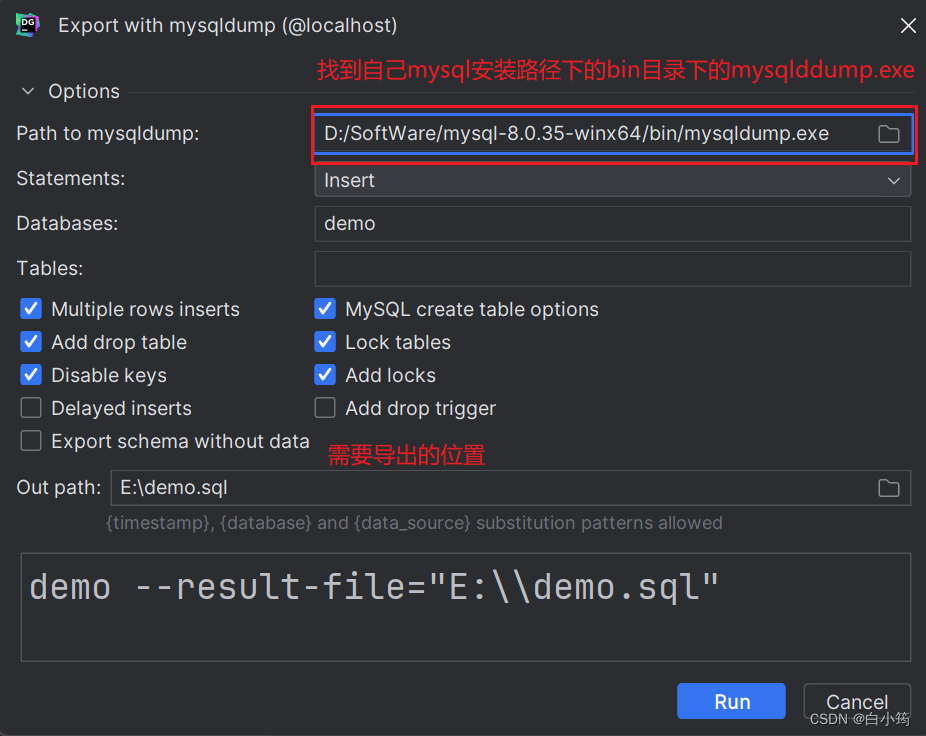Uncheck Lock tables option

point(325,342)
